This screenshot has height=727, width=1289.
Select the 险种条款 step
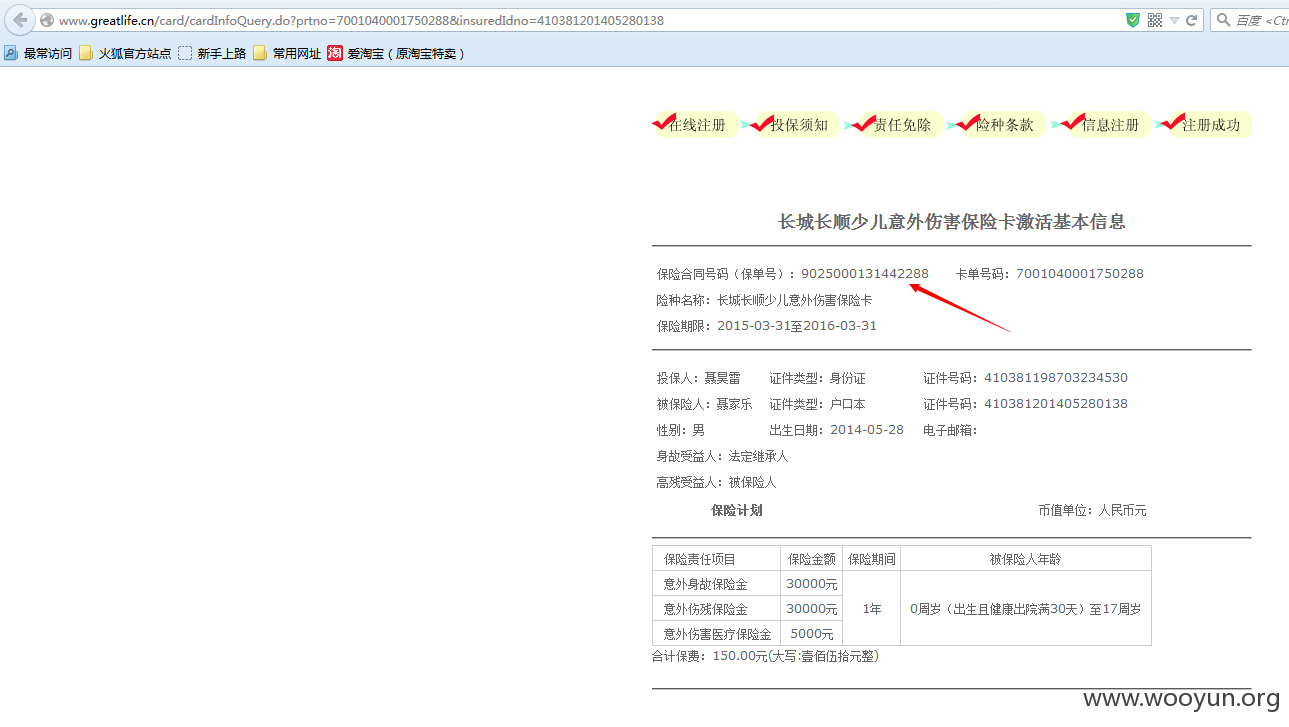1002,125
